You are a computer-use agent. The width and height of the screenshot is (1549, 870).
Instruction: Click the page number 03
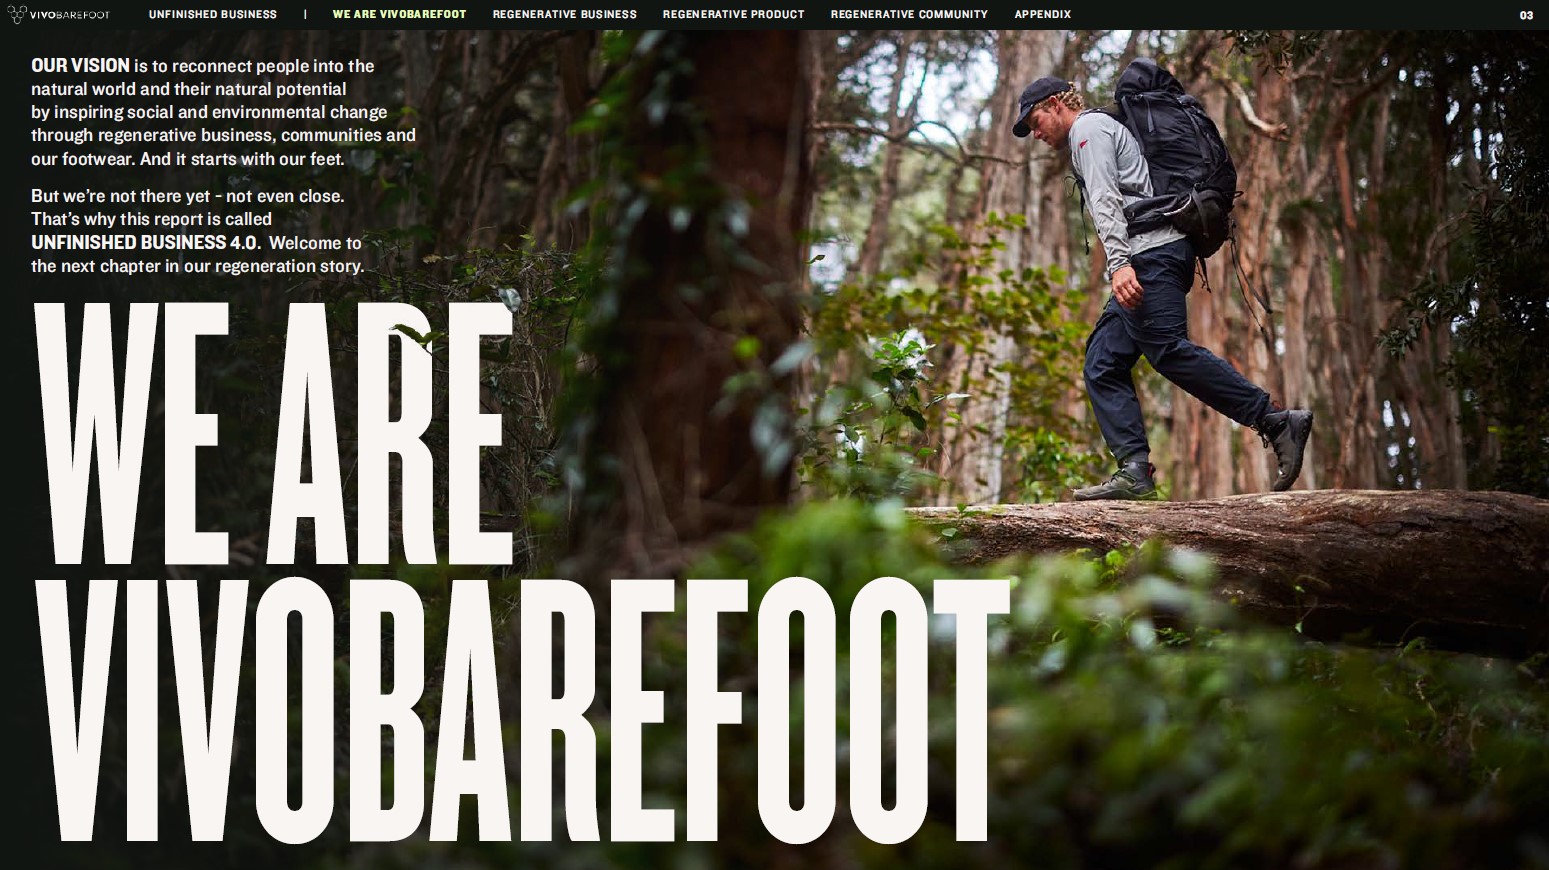1526,15
